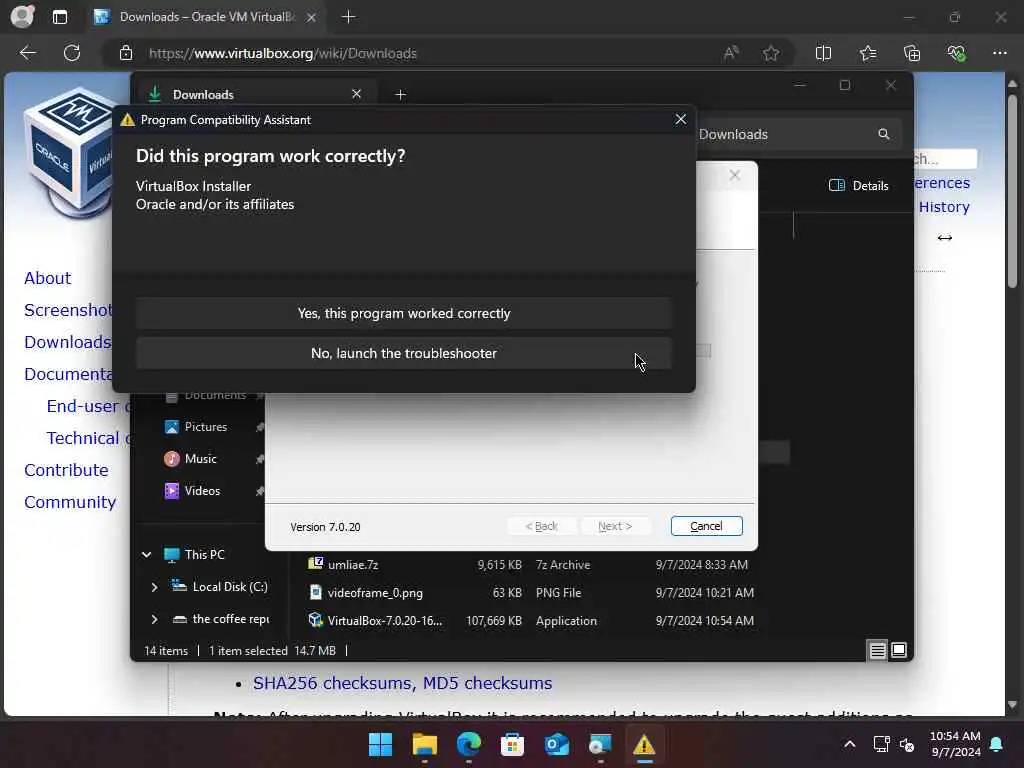The height and width of the screenshot is (768, 1024).
Task: Open Favorites list icon
Action: 868,53
